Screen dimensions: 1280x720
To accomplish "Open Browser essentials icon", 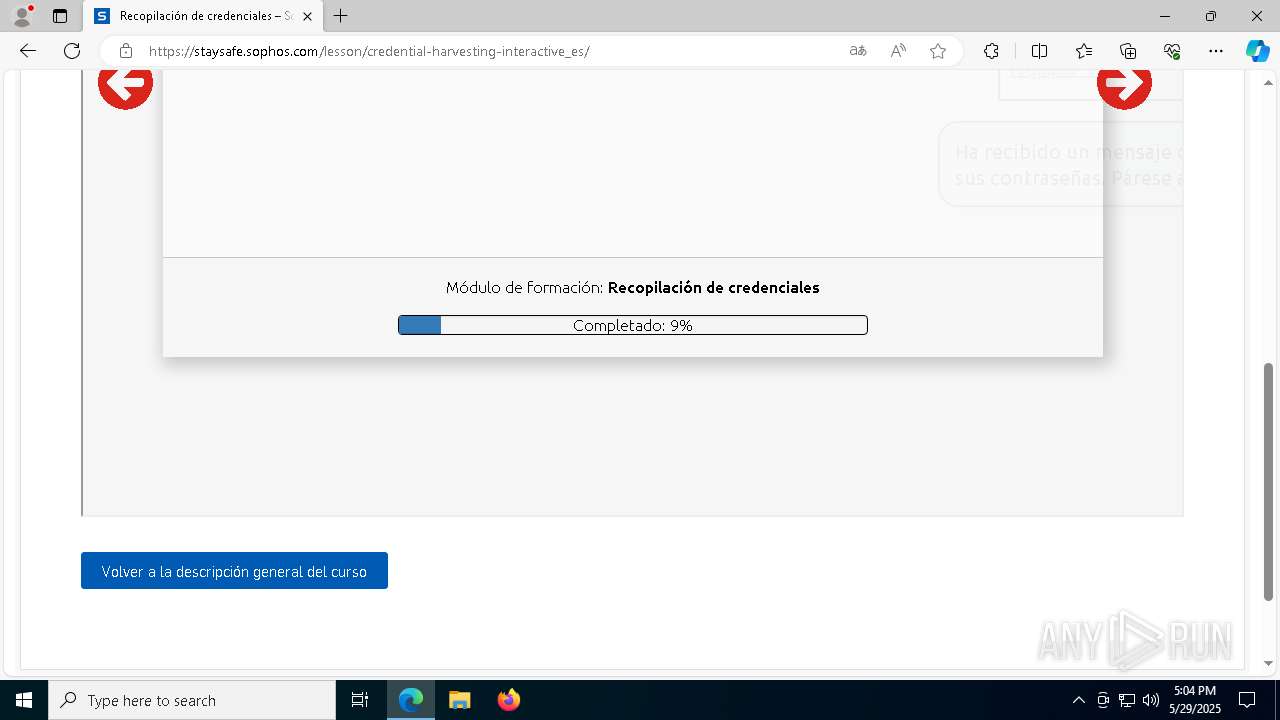I will coord(1172,51).
